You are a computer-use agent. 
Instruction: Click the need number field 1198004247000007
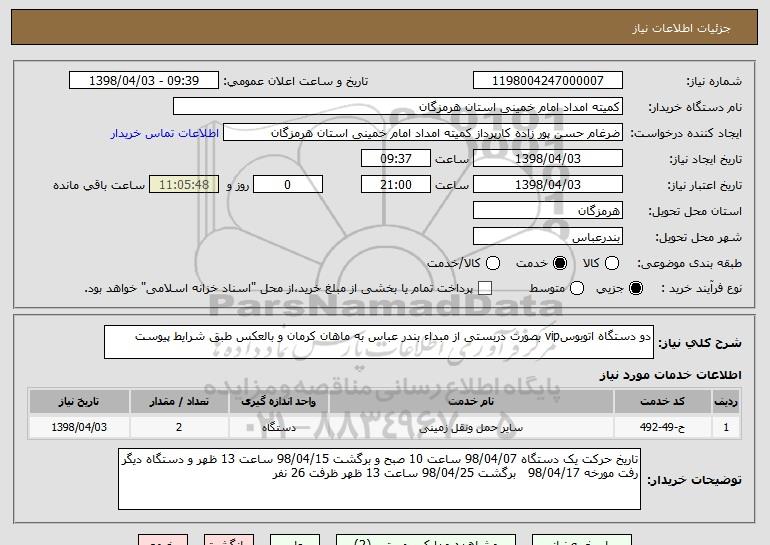click(548, 81)
